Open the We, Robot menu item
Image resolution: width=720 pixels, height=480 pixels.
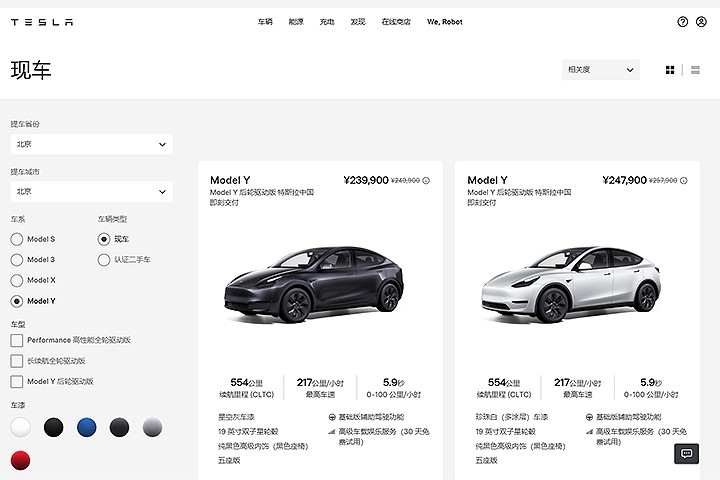click(444, 22)
